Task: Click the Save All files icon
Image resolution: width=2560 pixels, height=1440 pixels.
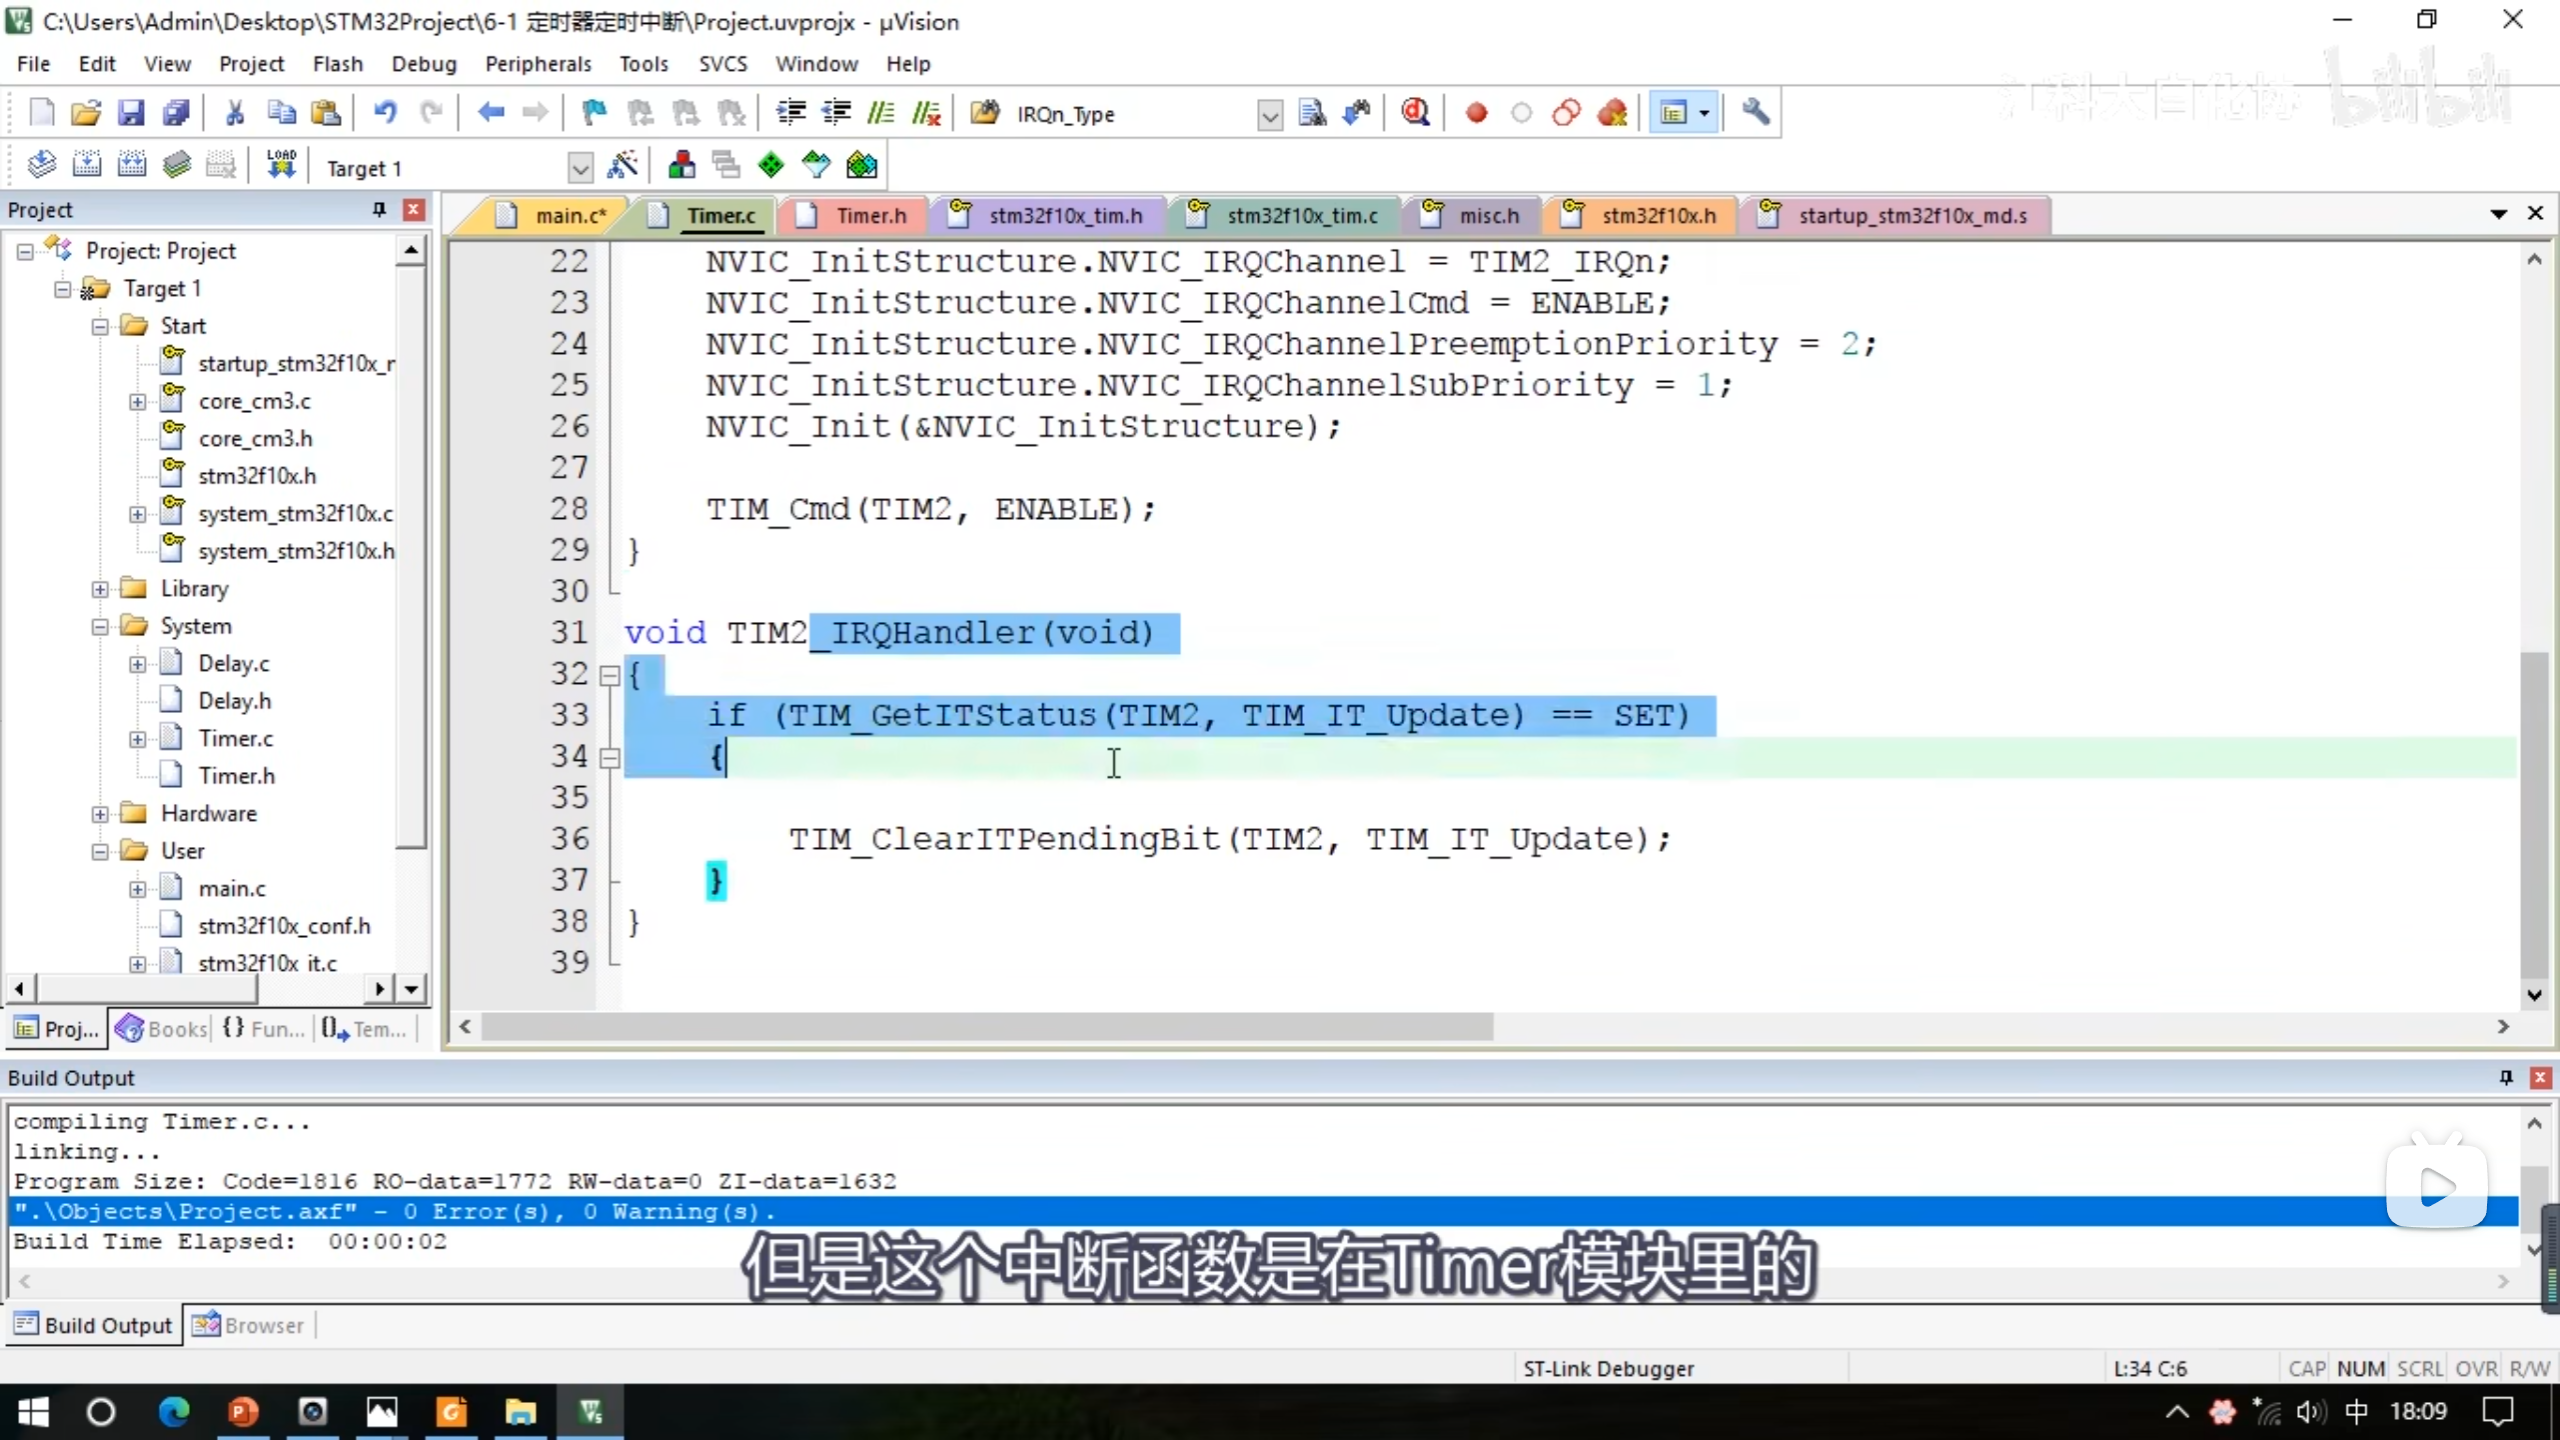Action: coord(176,113)
